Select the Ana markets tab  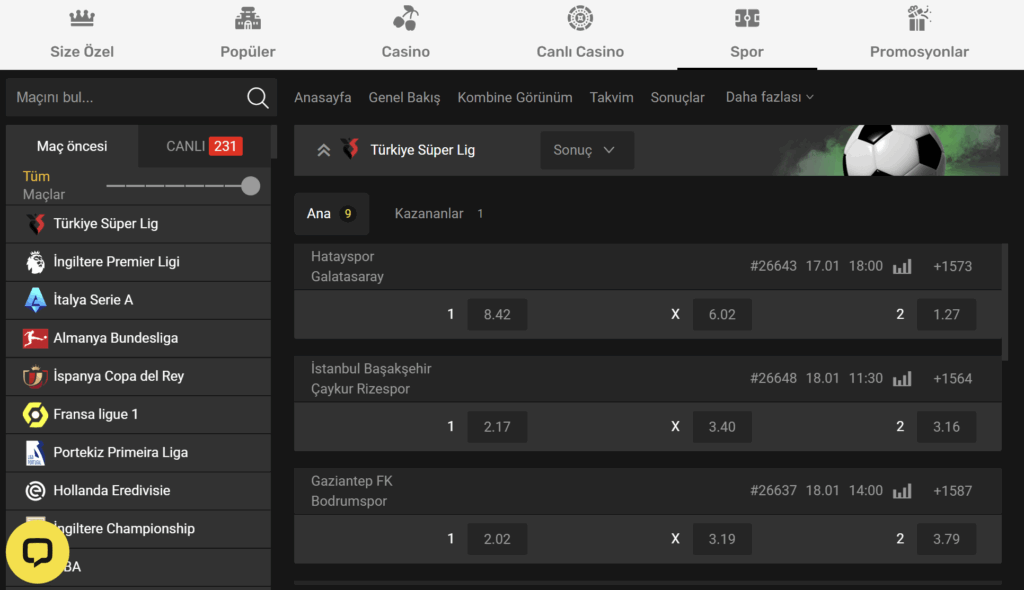click(x=331, y=214)
